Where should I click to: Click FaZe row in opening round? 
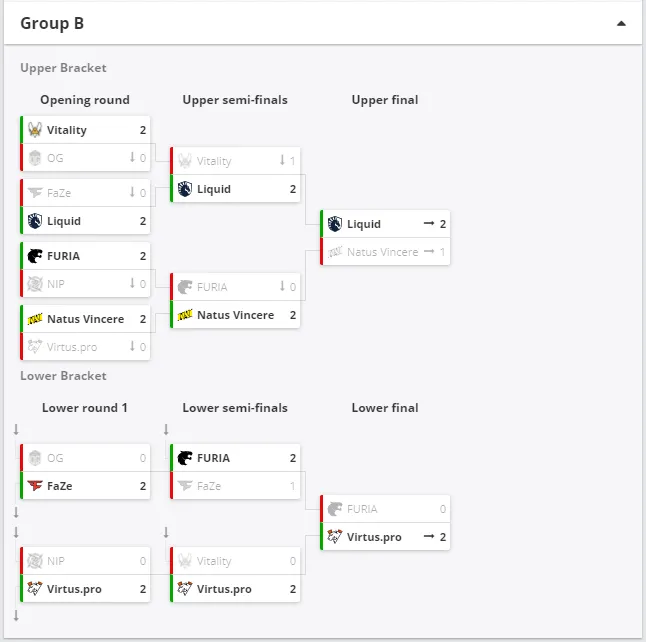[85, 193]
